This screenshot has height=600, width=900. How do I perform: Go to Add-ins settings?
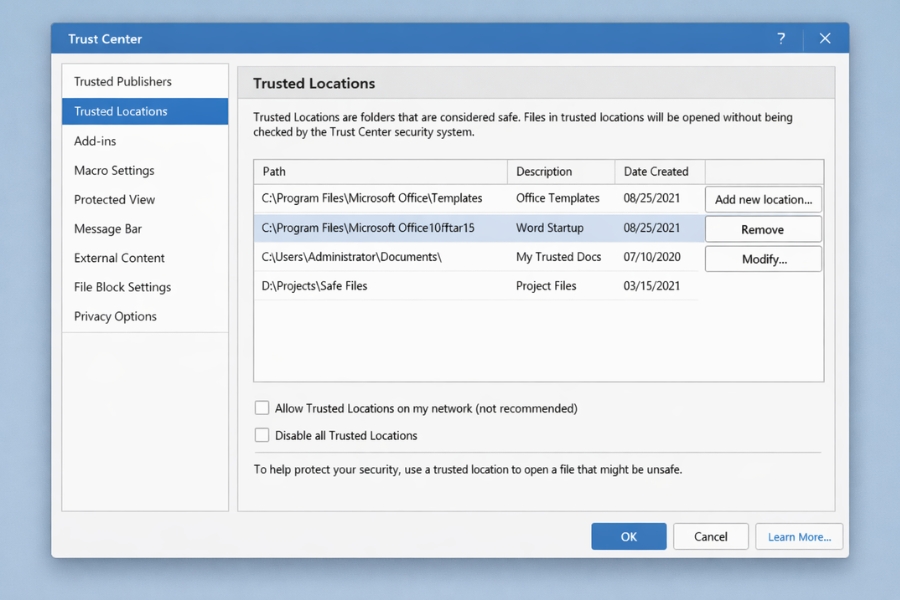[95, 141]
